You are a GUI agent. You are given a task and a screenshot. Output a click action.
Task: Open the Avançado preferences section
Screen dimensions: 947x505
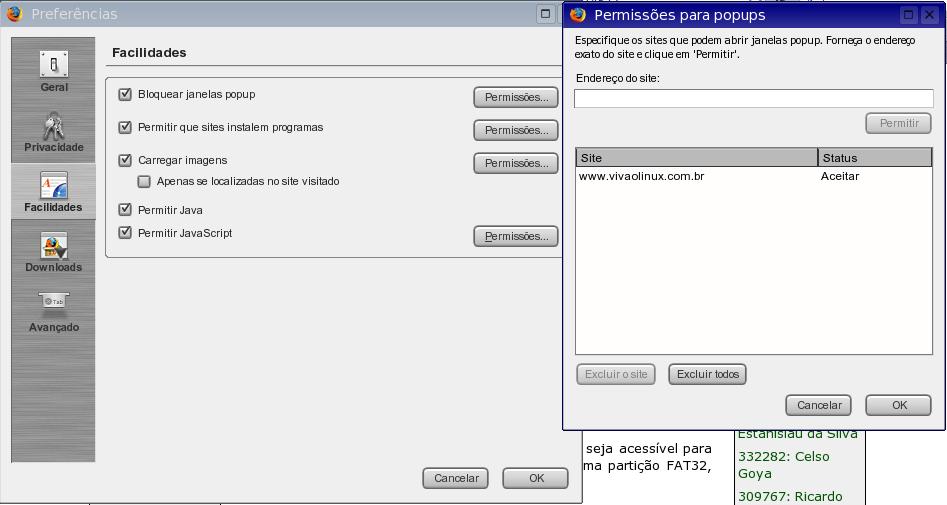pyautogui.click(x=54, y=312)
